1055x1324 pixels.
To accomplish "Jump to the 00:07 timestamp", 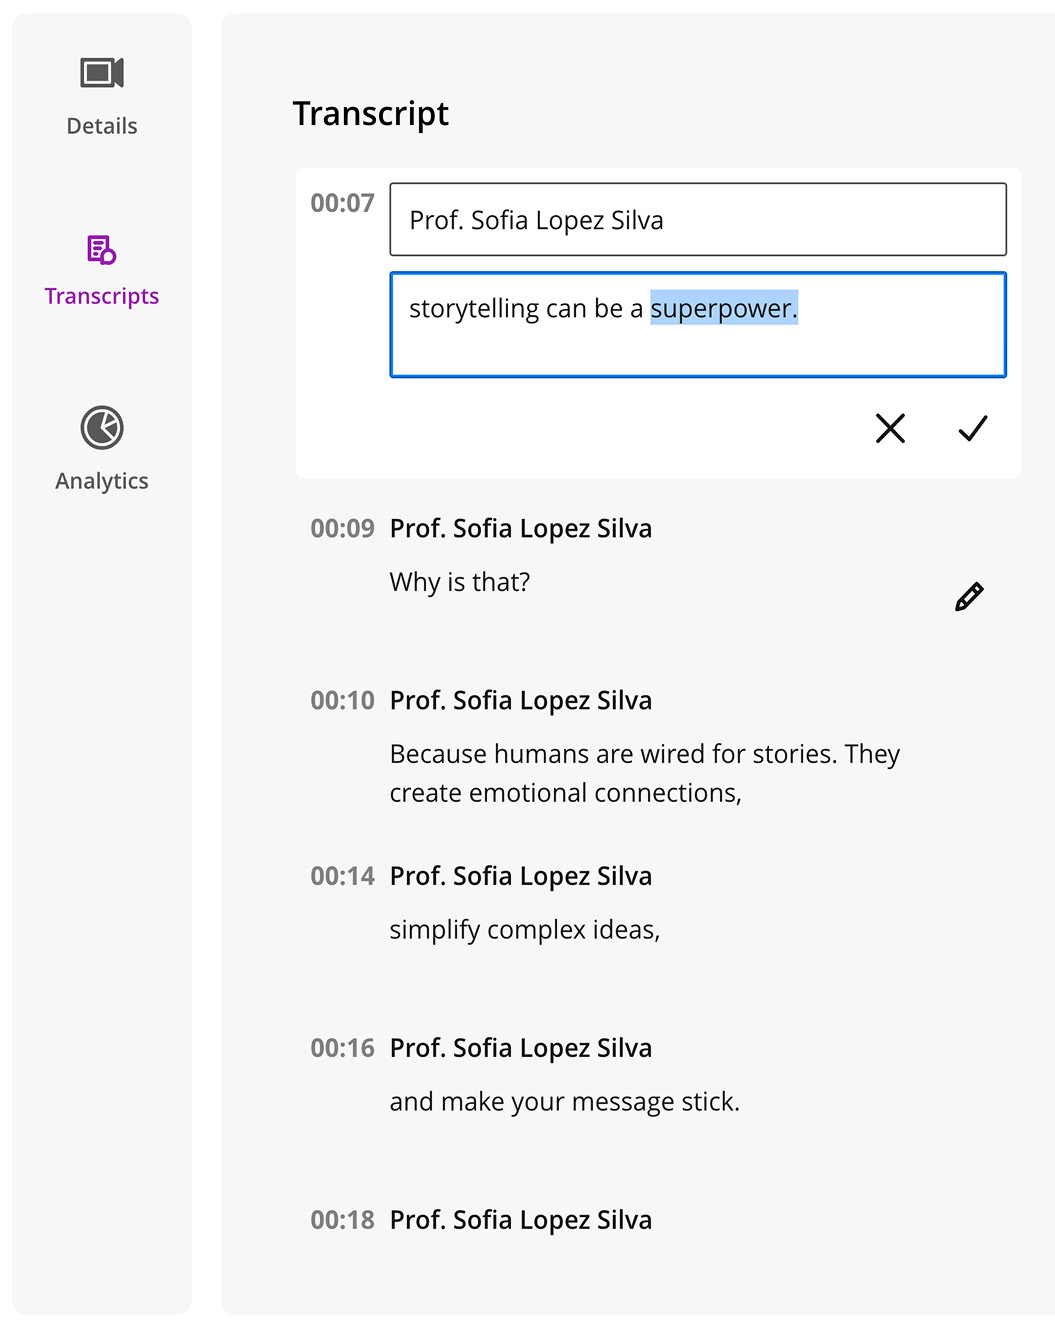I will point(342,204).
